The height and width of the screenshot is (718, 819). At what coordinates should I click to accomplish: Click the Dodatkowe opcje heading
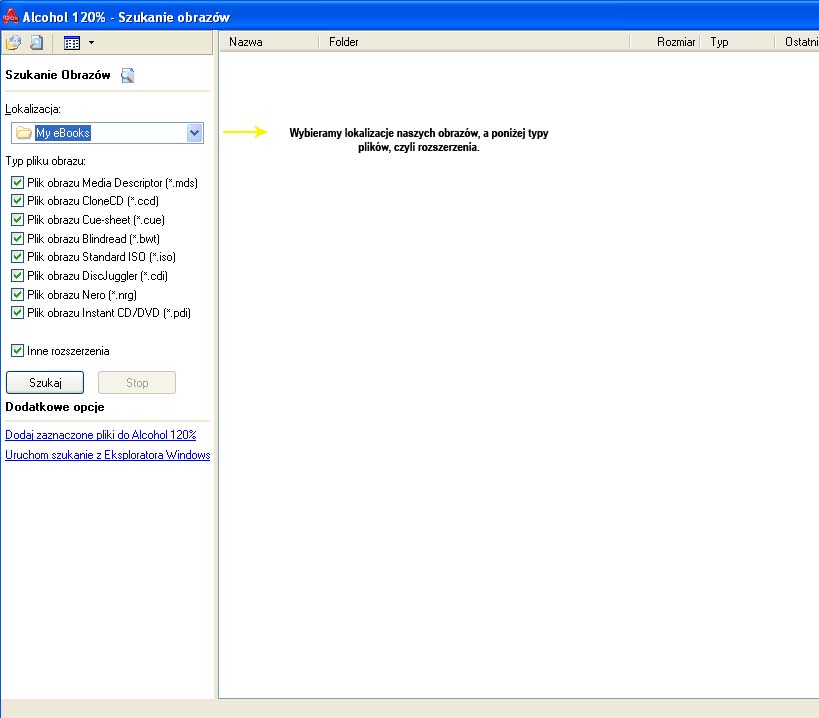(55, 407)
